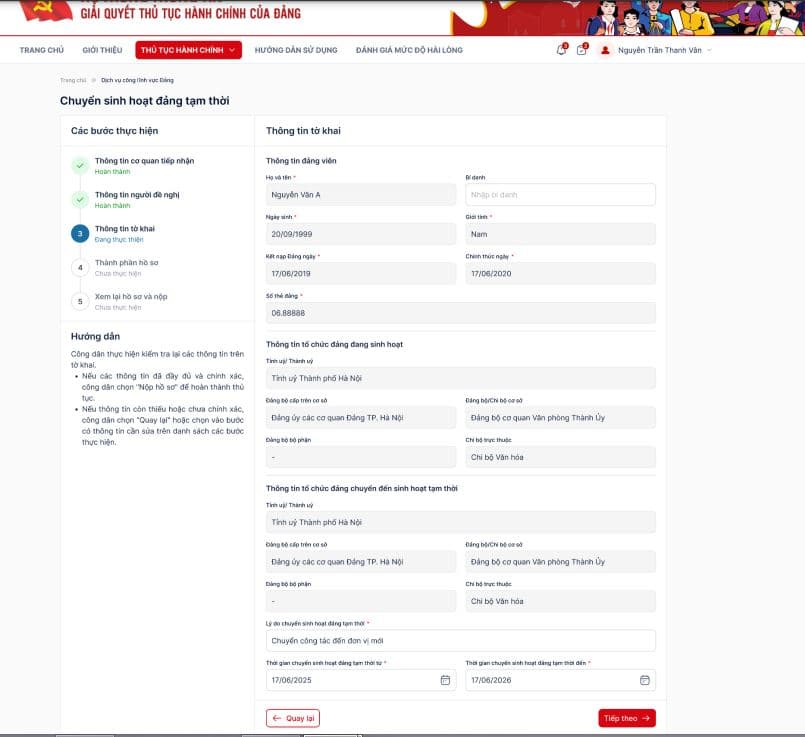The width and height of the screenshot is (805, 737).
Task: Open the HƯỚNG DẪN SỬ DỤNG menu item
Action: (x=296, y=50)
